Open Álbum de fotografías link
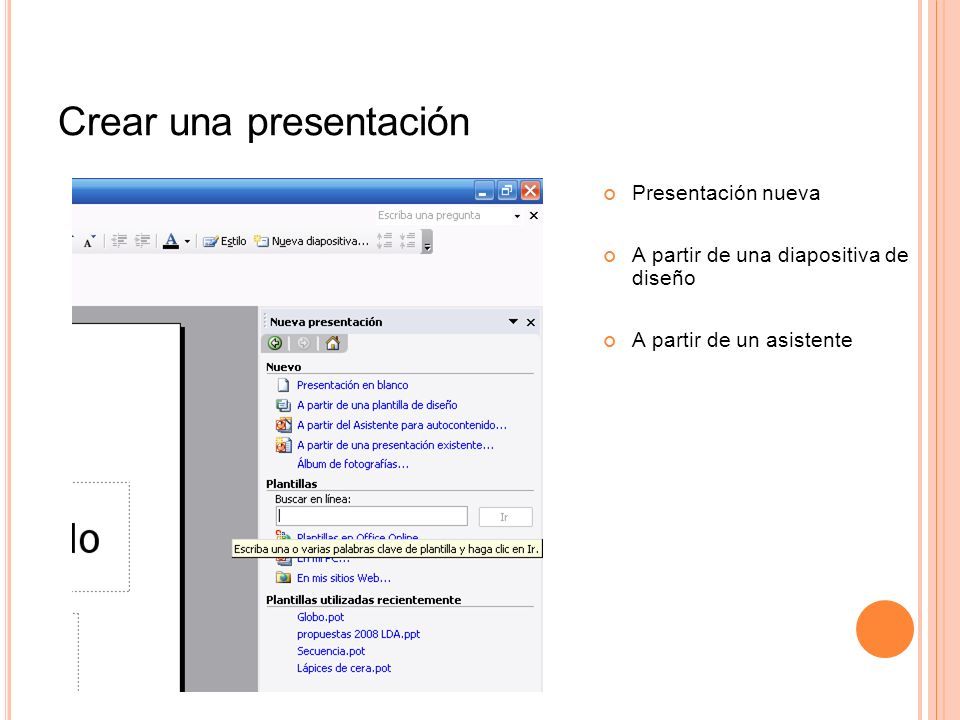The image size is (960, 720). [353, 464]
